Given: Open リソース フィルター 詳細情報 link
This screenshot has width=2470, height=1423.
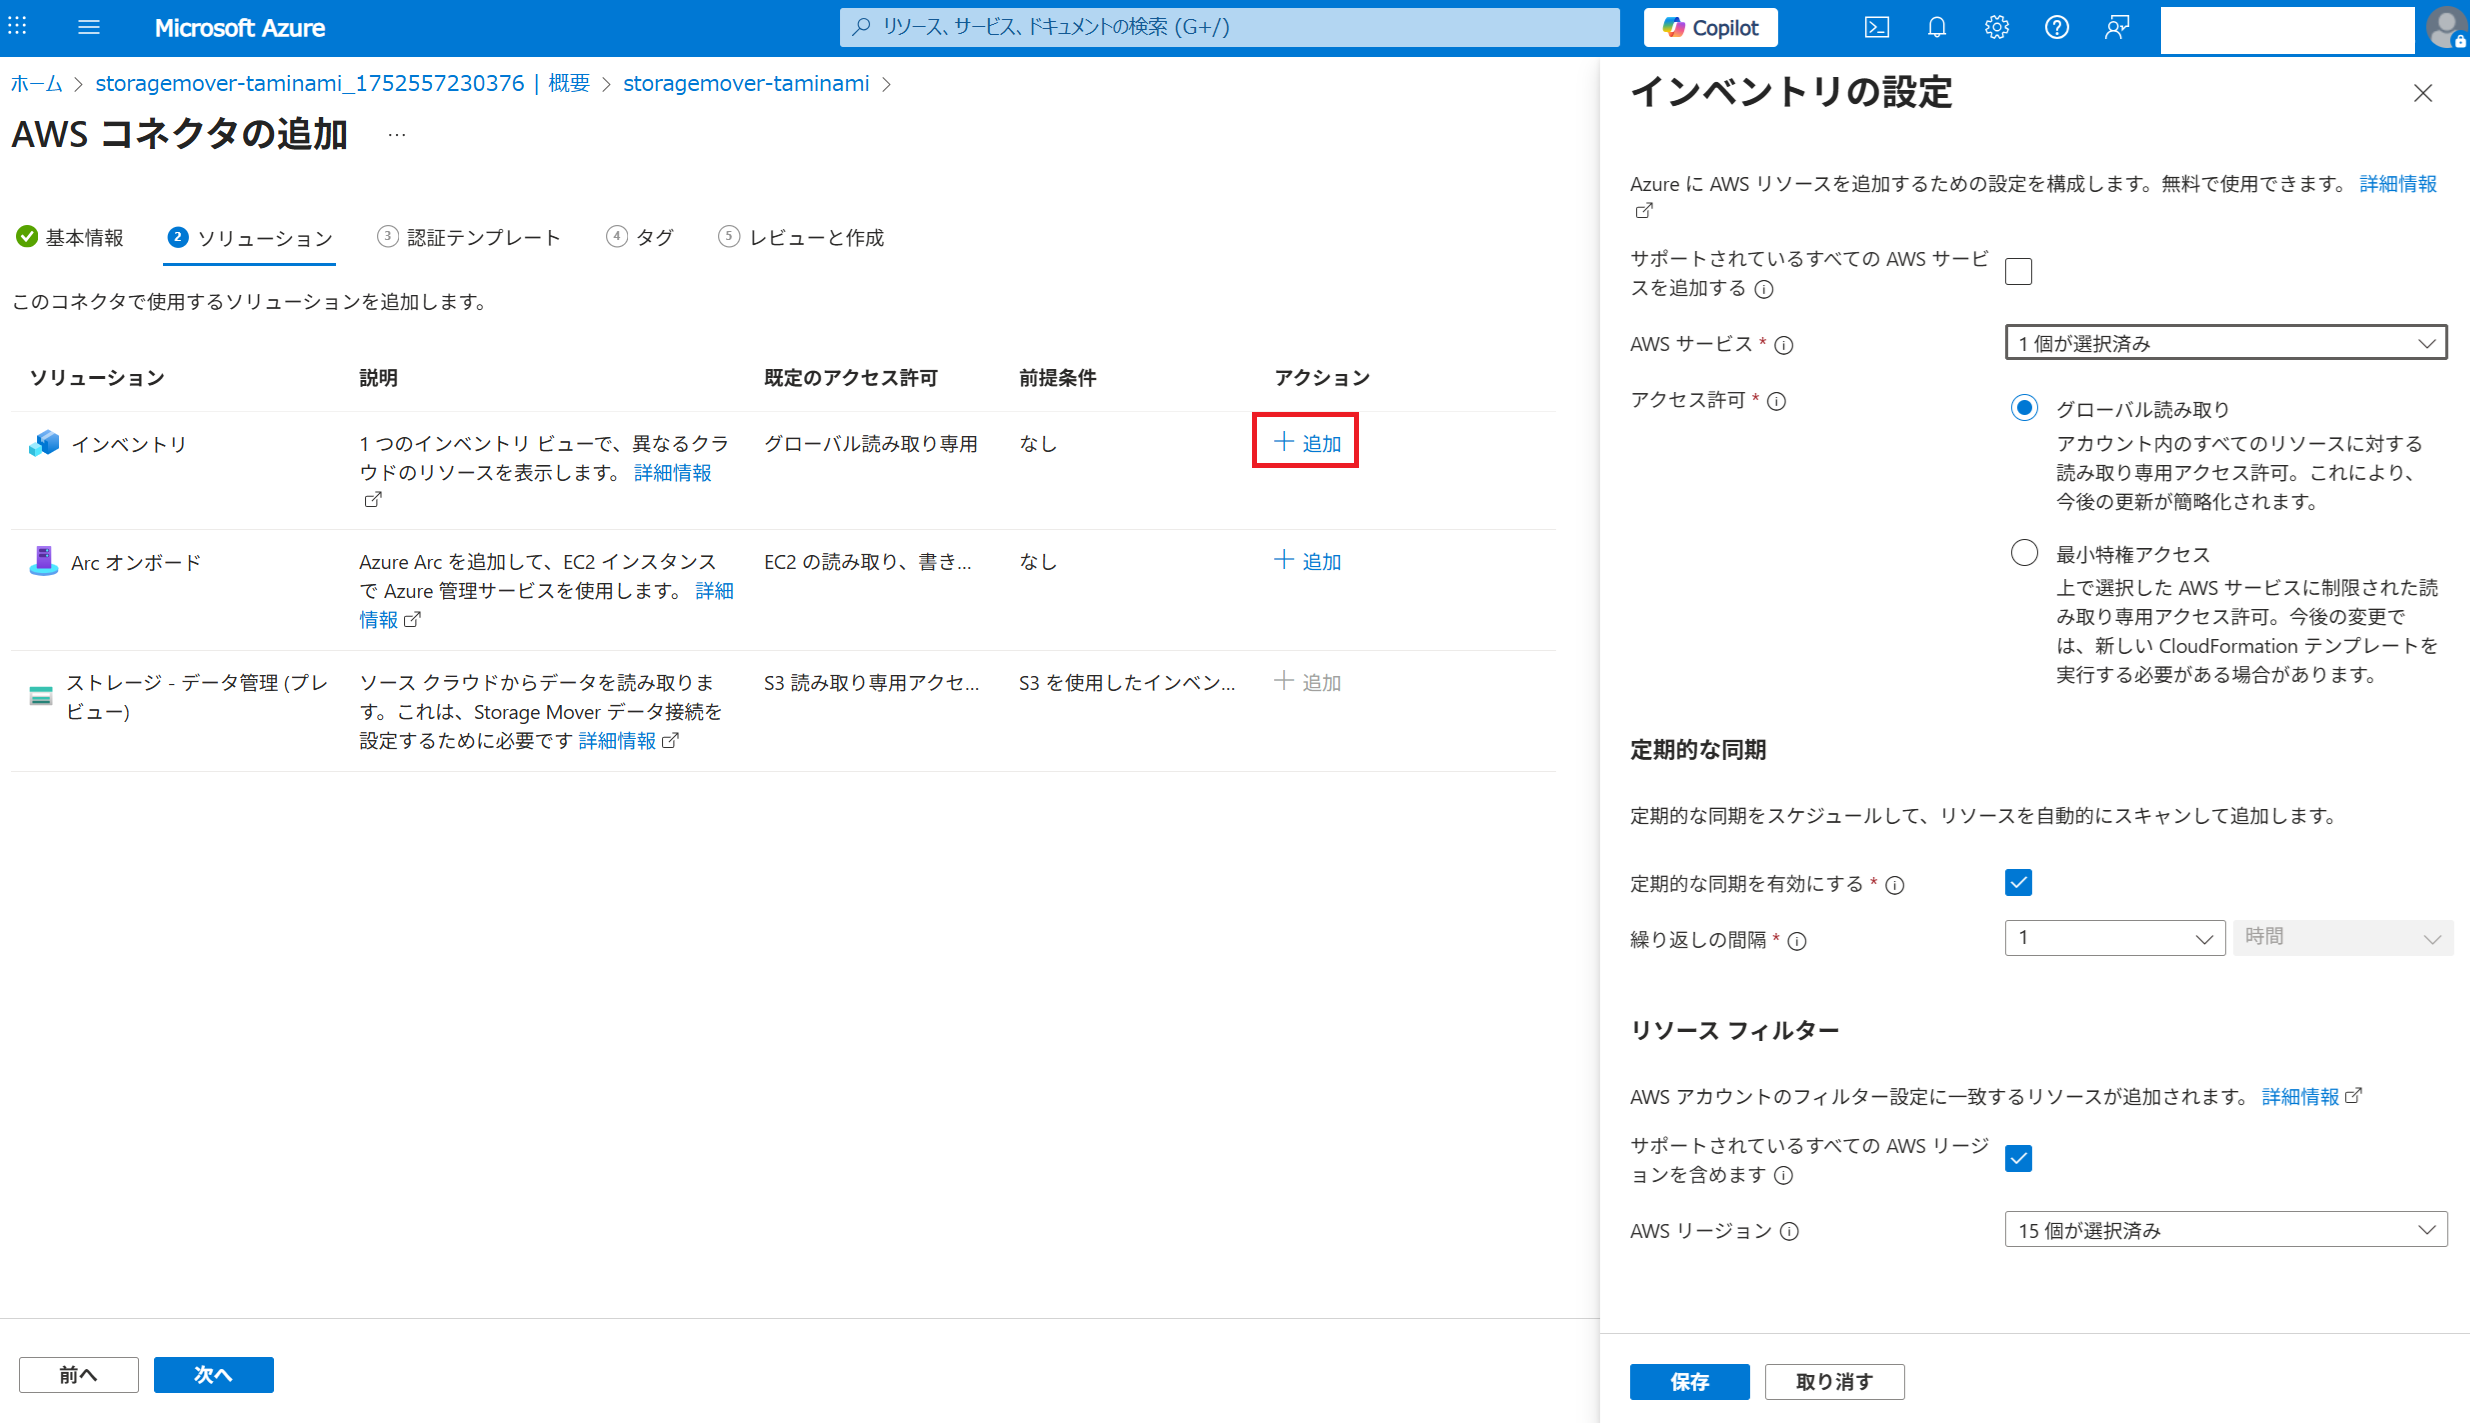Looking at the screenshot, I should pyautogui.click(x=2300, y=1097).
